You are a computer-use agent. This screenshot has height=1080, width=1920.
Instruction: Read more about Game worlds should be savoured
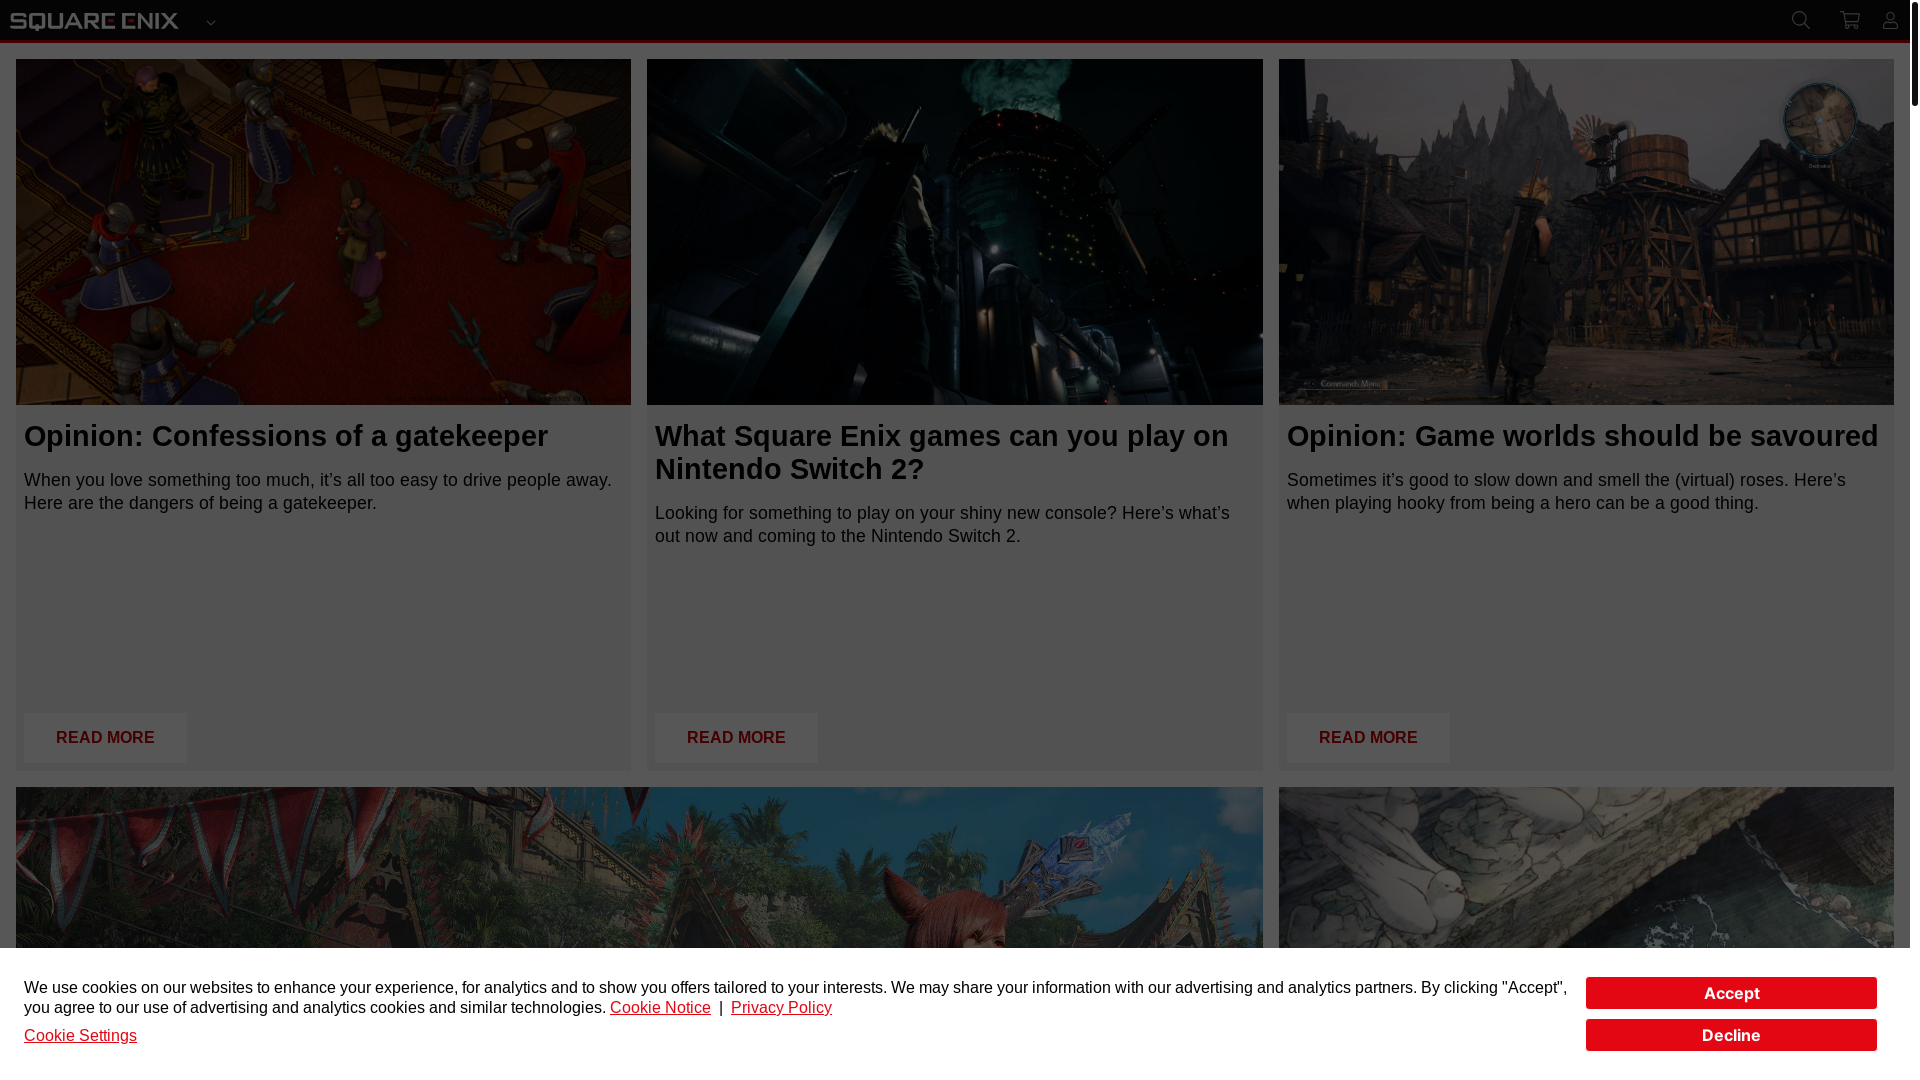coord(1368,738)
